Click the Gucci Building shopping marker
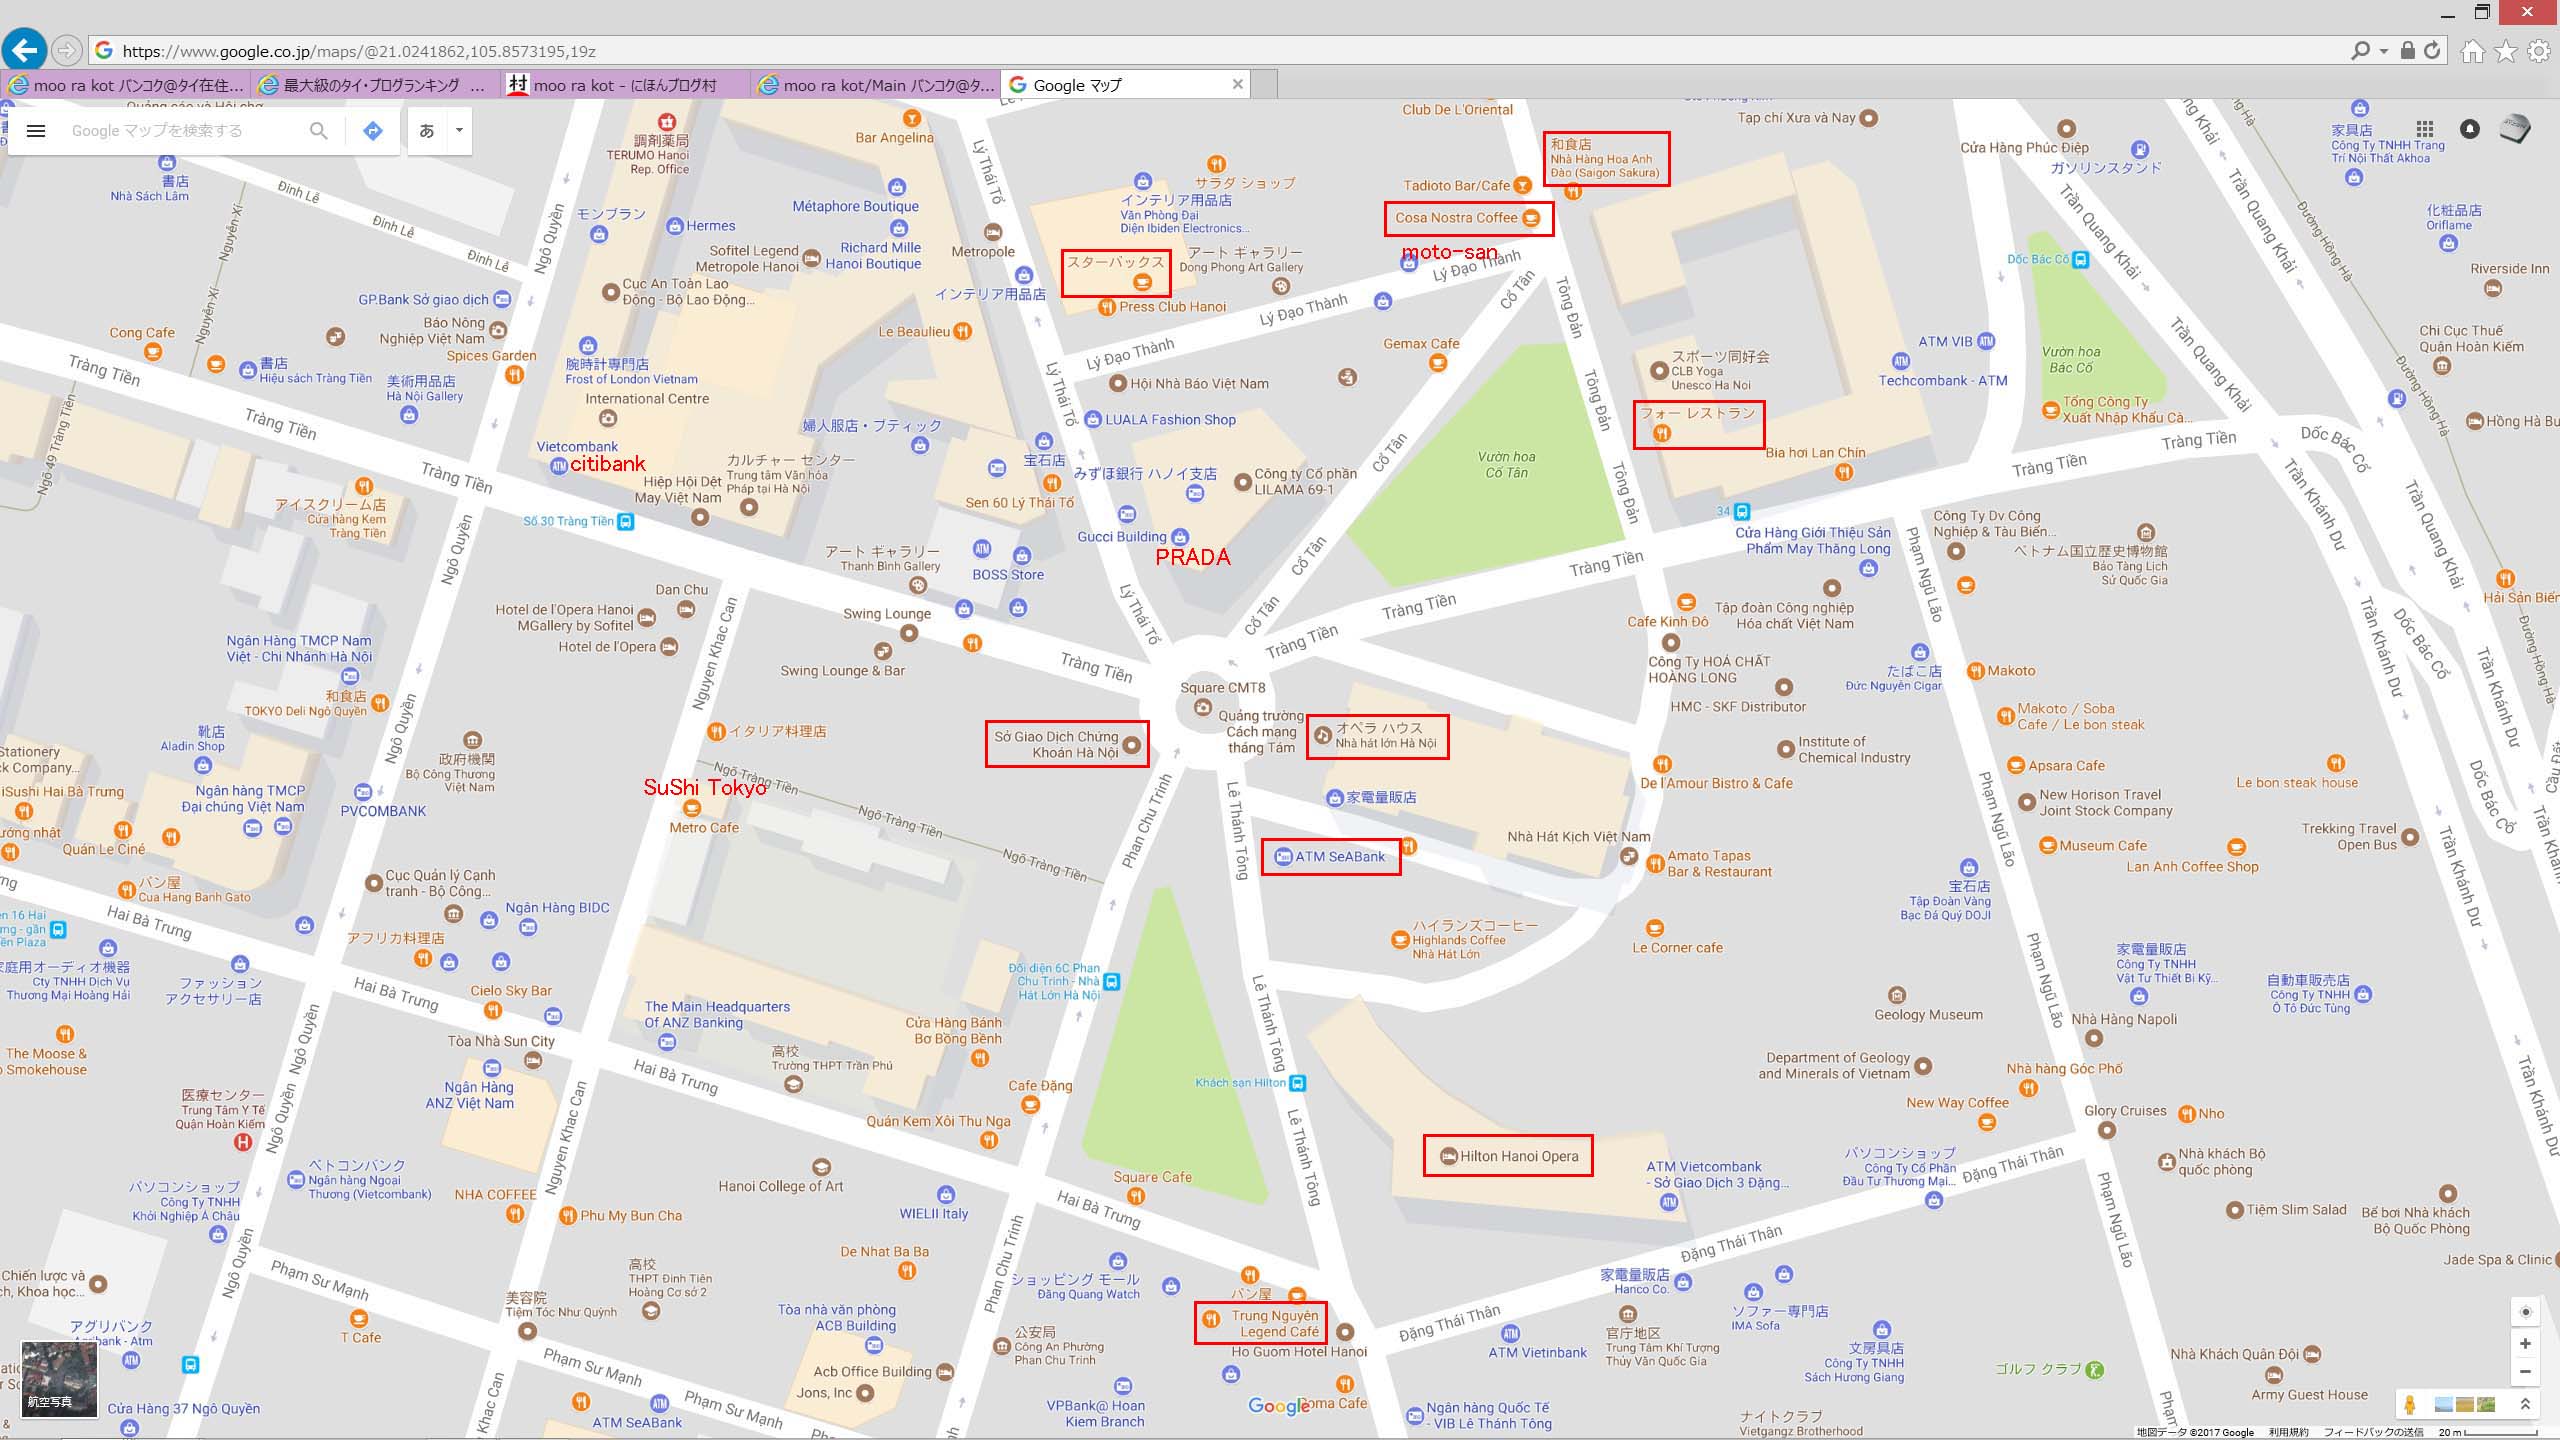 tap(1180, 537)
